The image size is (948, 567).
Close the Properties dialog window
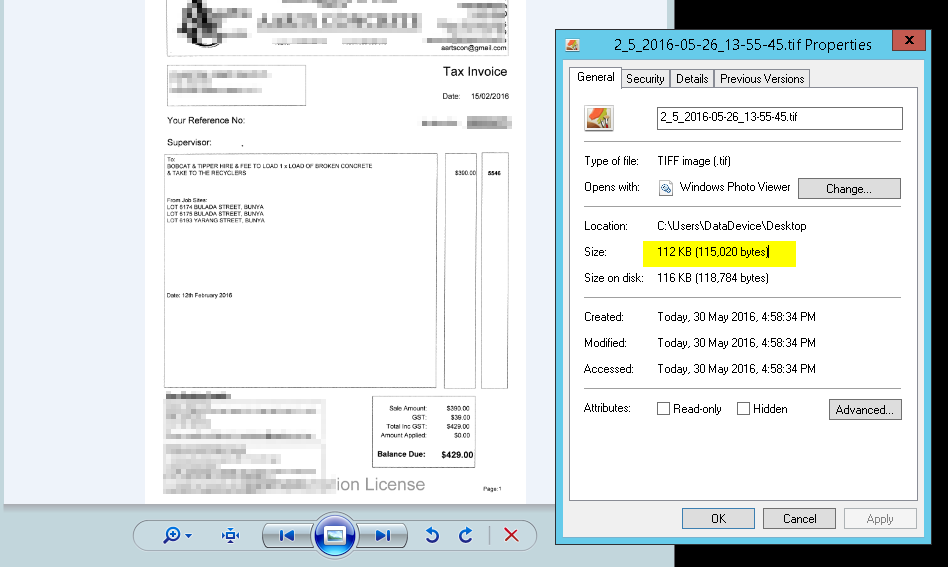click(x=909, y=40)
